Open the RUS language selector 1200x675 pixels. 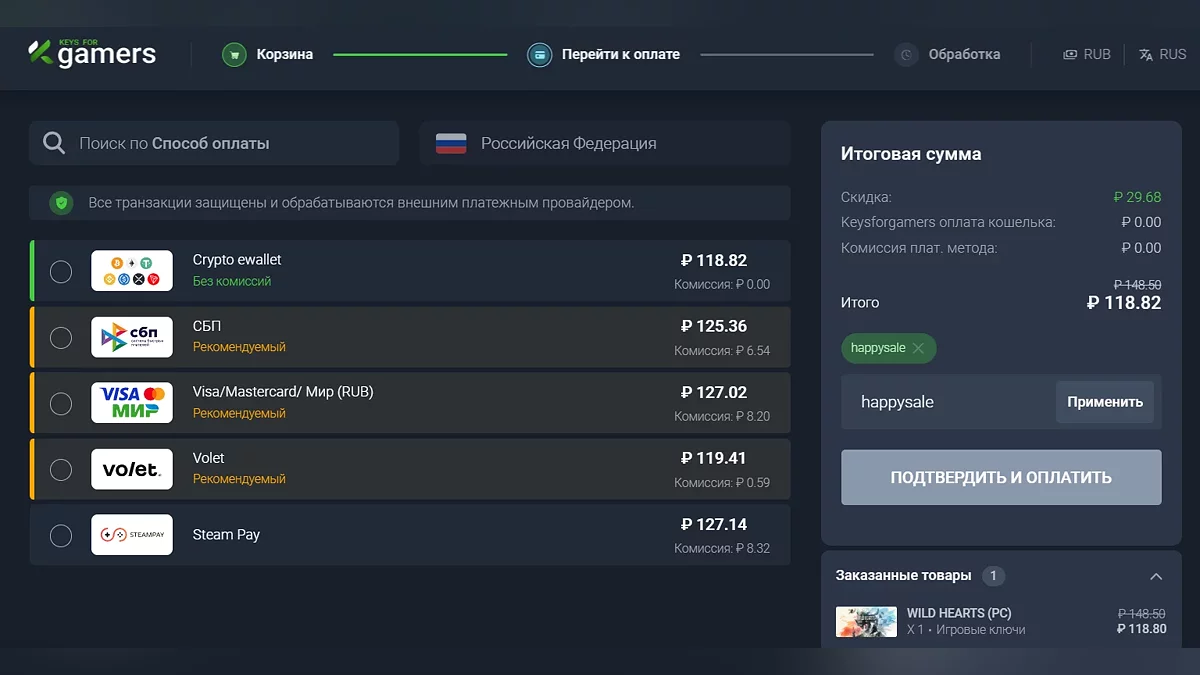pos(1162,55)
